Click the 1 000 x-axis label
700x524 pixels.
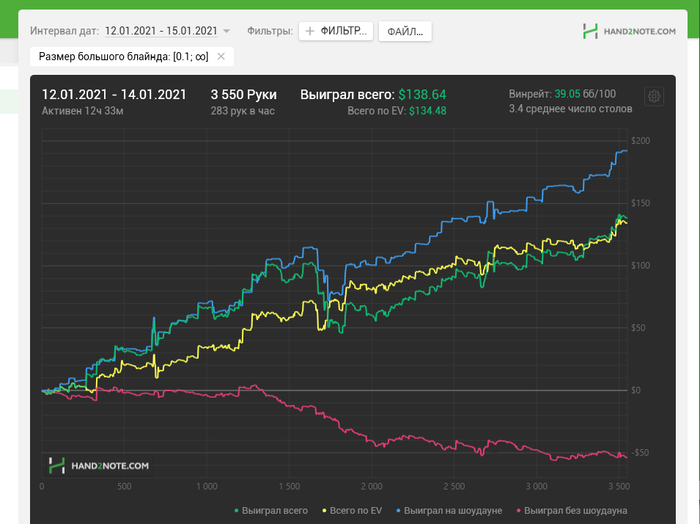tap(207, 487)
